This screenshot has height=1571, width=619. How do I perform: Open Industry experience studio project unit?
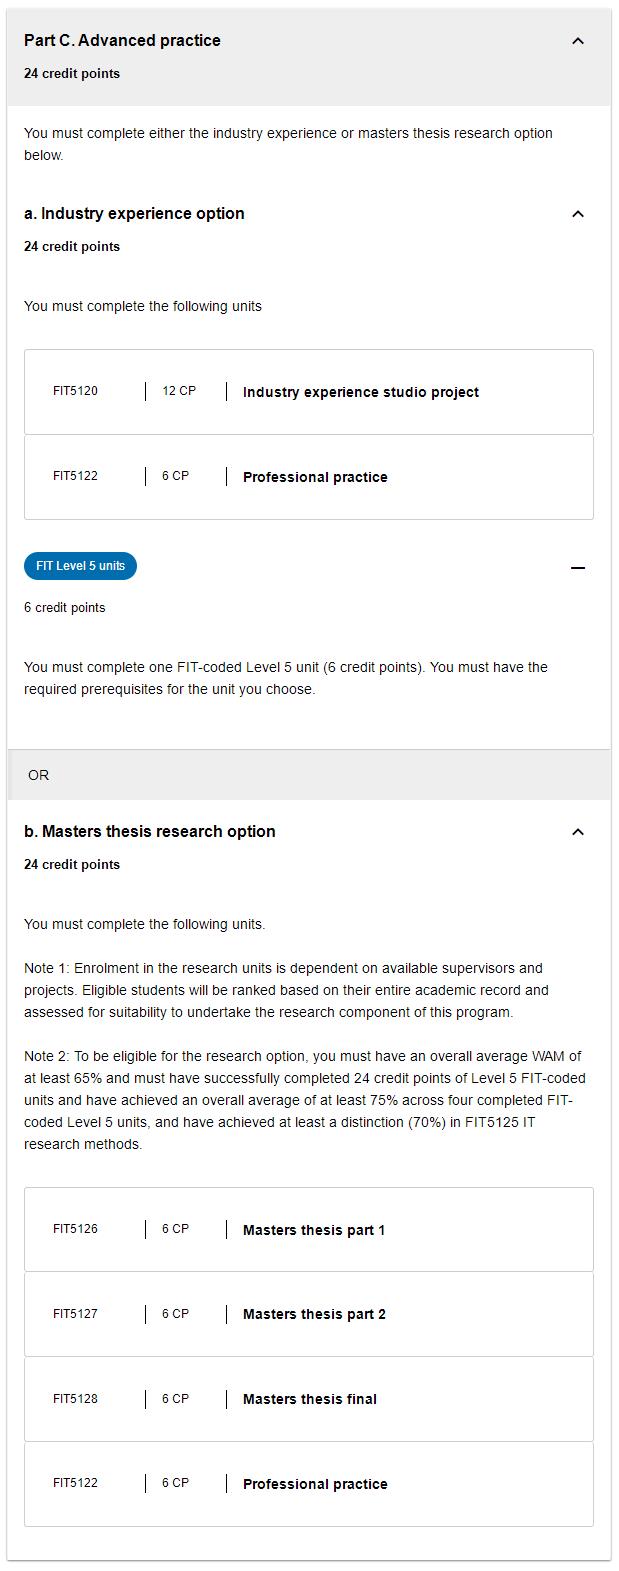tap(360, 392)
